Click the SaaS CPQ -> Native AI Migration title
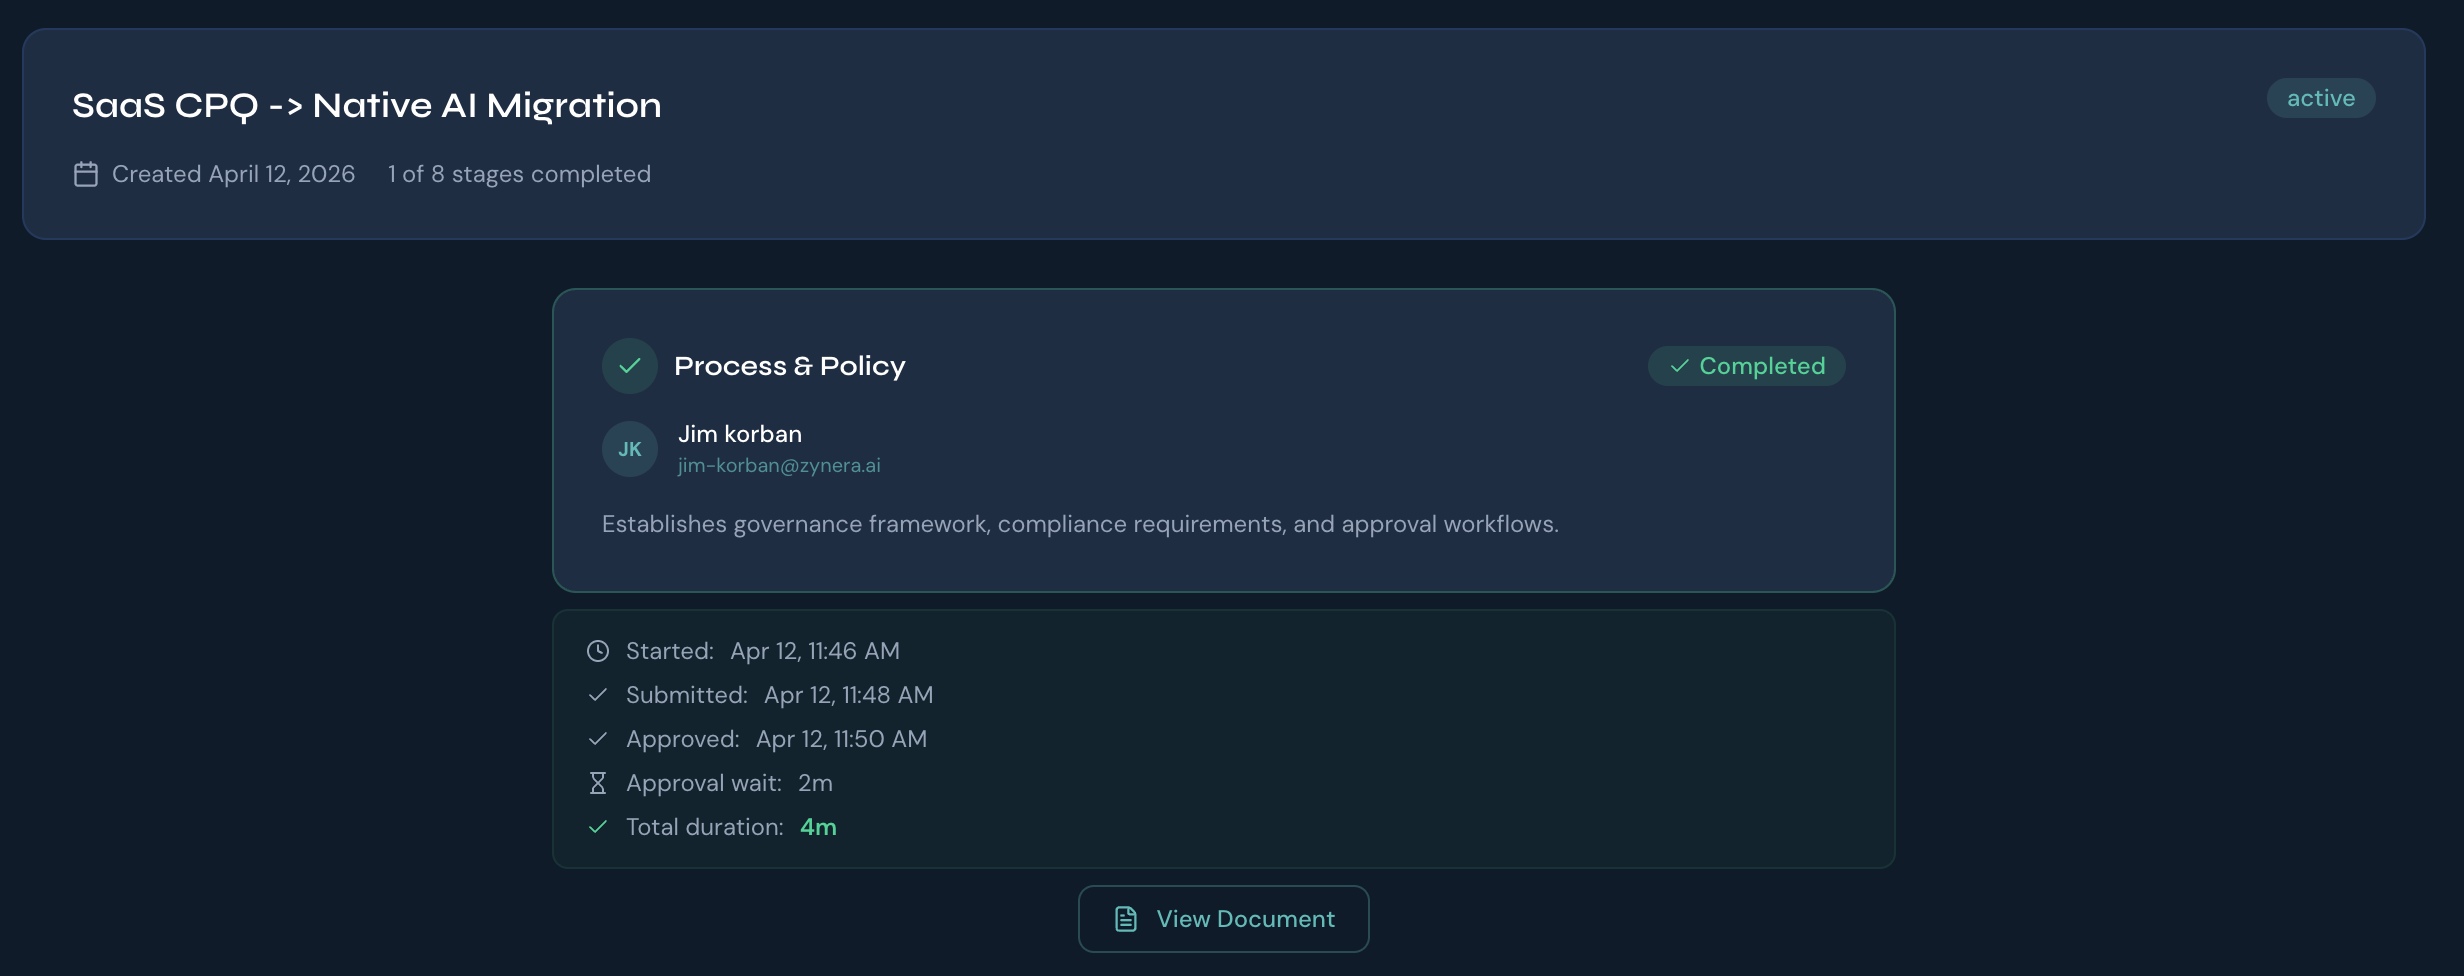The height and width of the screenshot is (976, 2464). point(367,105)
